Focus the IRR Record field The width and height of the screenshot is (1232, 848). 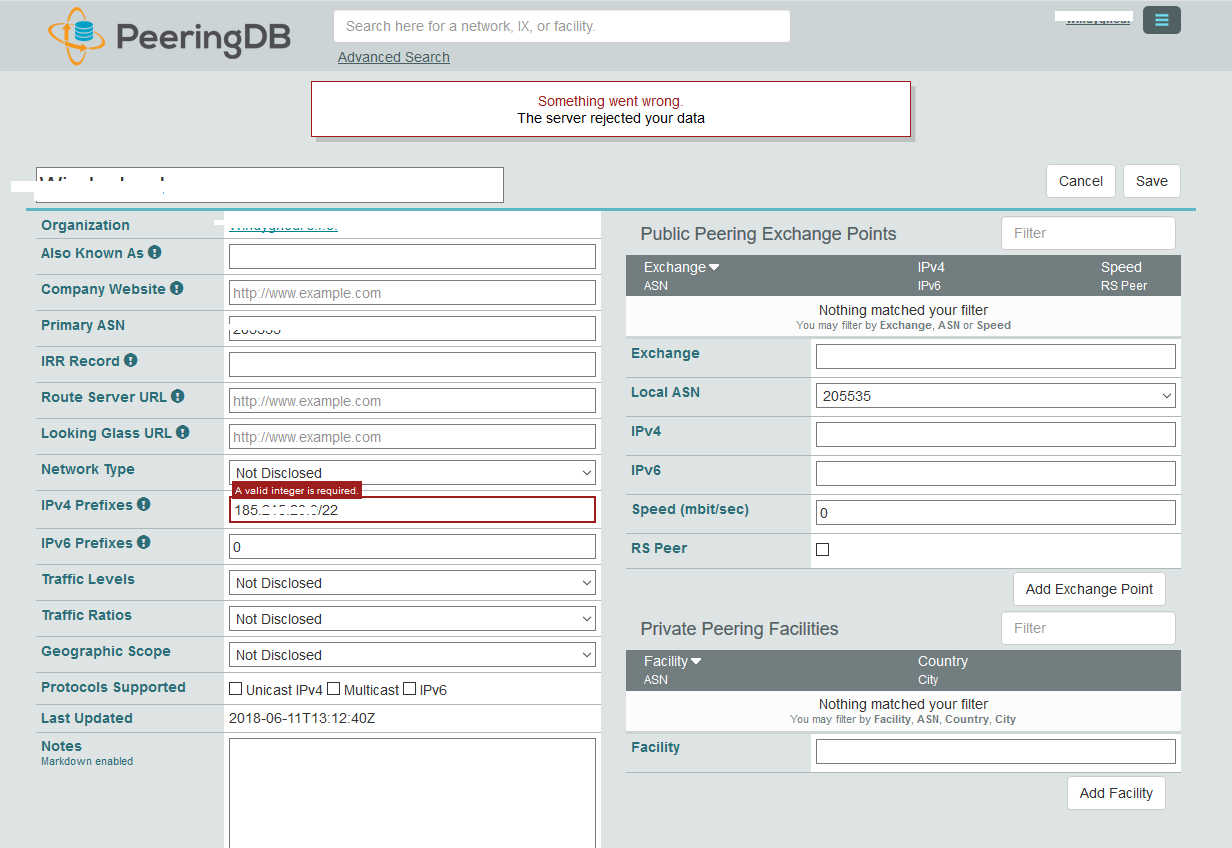point(412,364)
